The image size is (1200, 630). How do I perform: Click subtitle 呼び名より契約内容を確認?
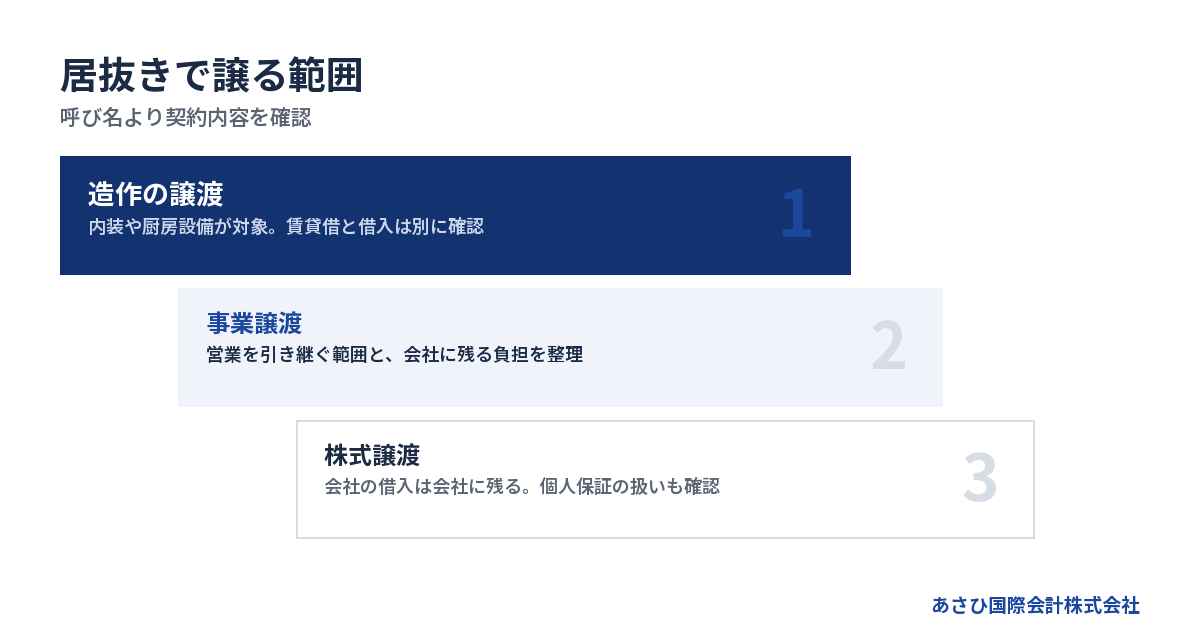click(186, 118)
